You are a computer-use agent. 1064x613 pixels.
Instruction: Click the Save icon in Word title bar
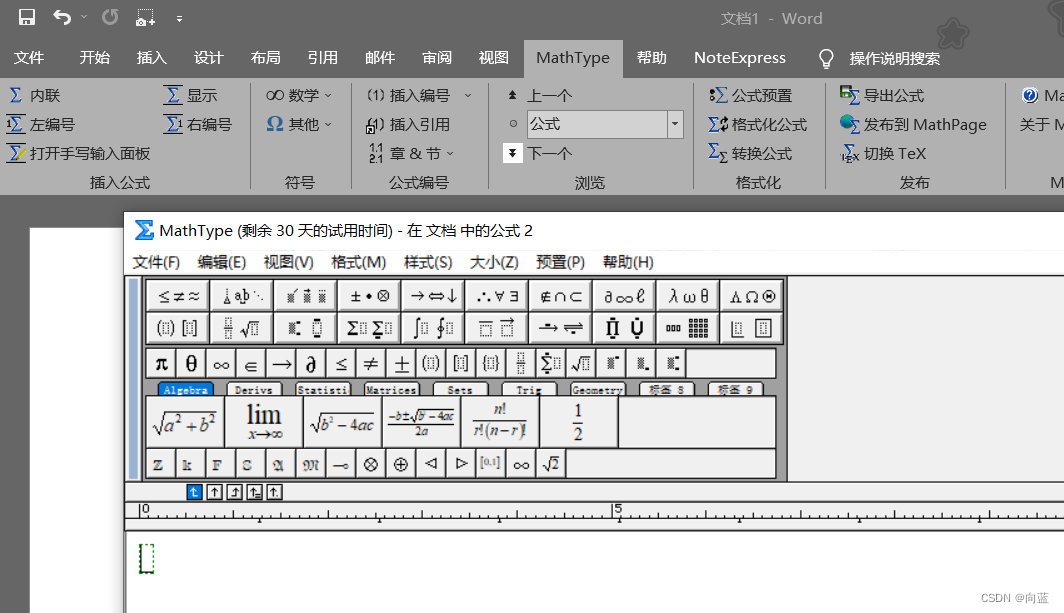[26, 18]
